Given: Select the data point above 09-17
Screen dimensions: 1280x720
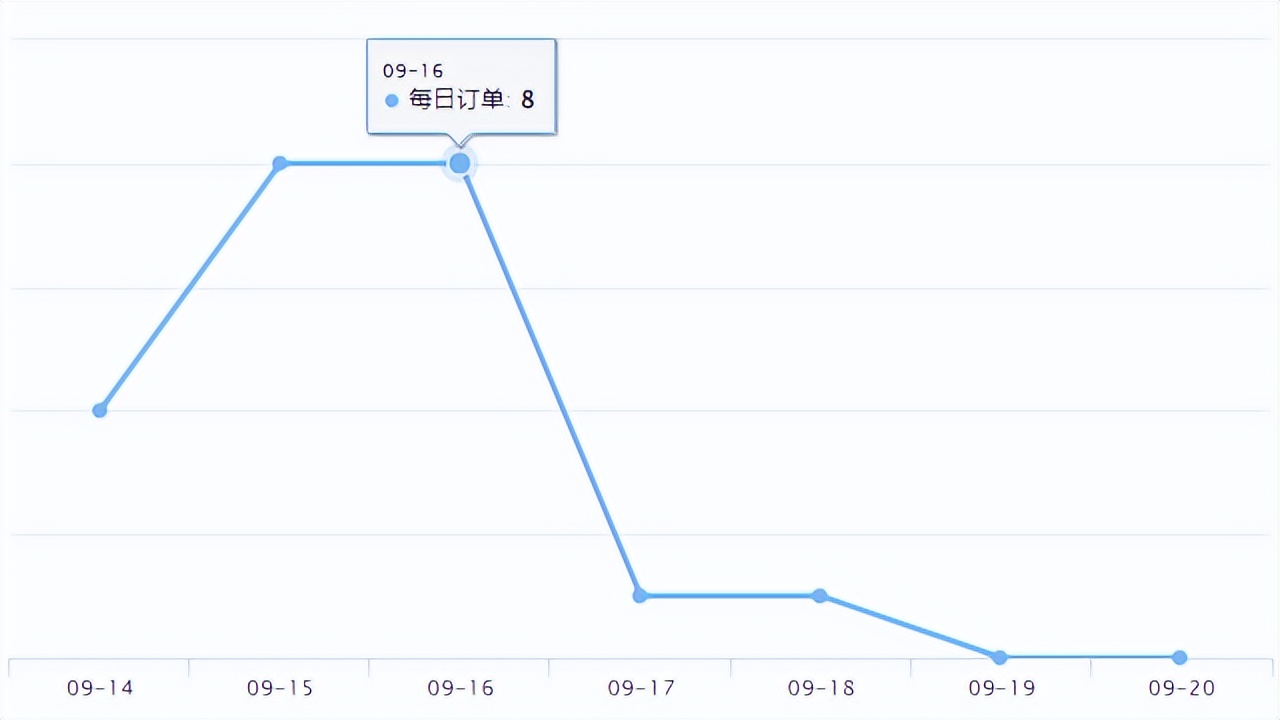Looking at the screenshot, I should [640, 596].
